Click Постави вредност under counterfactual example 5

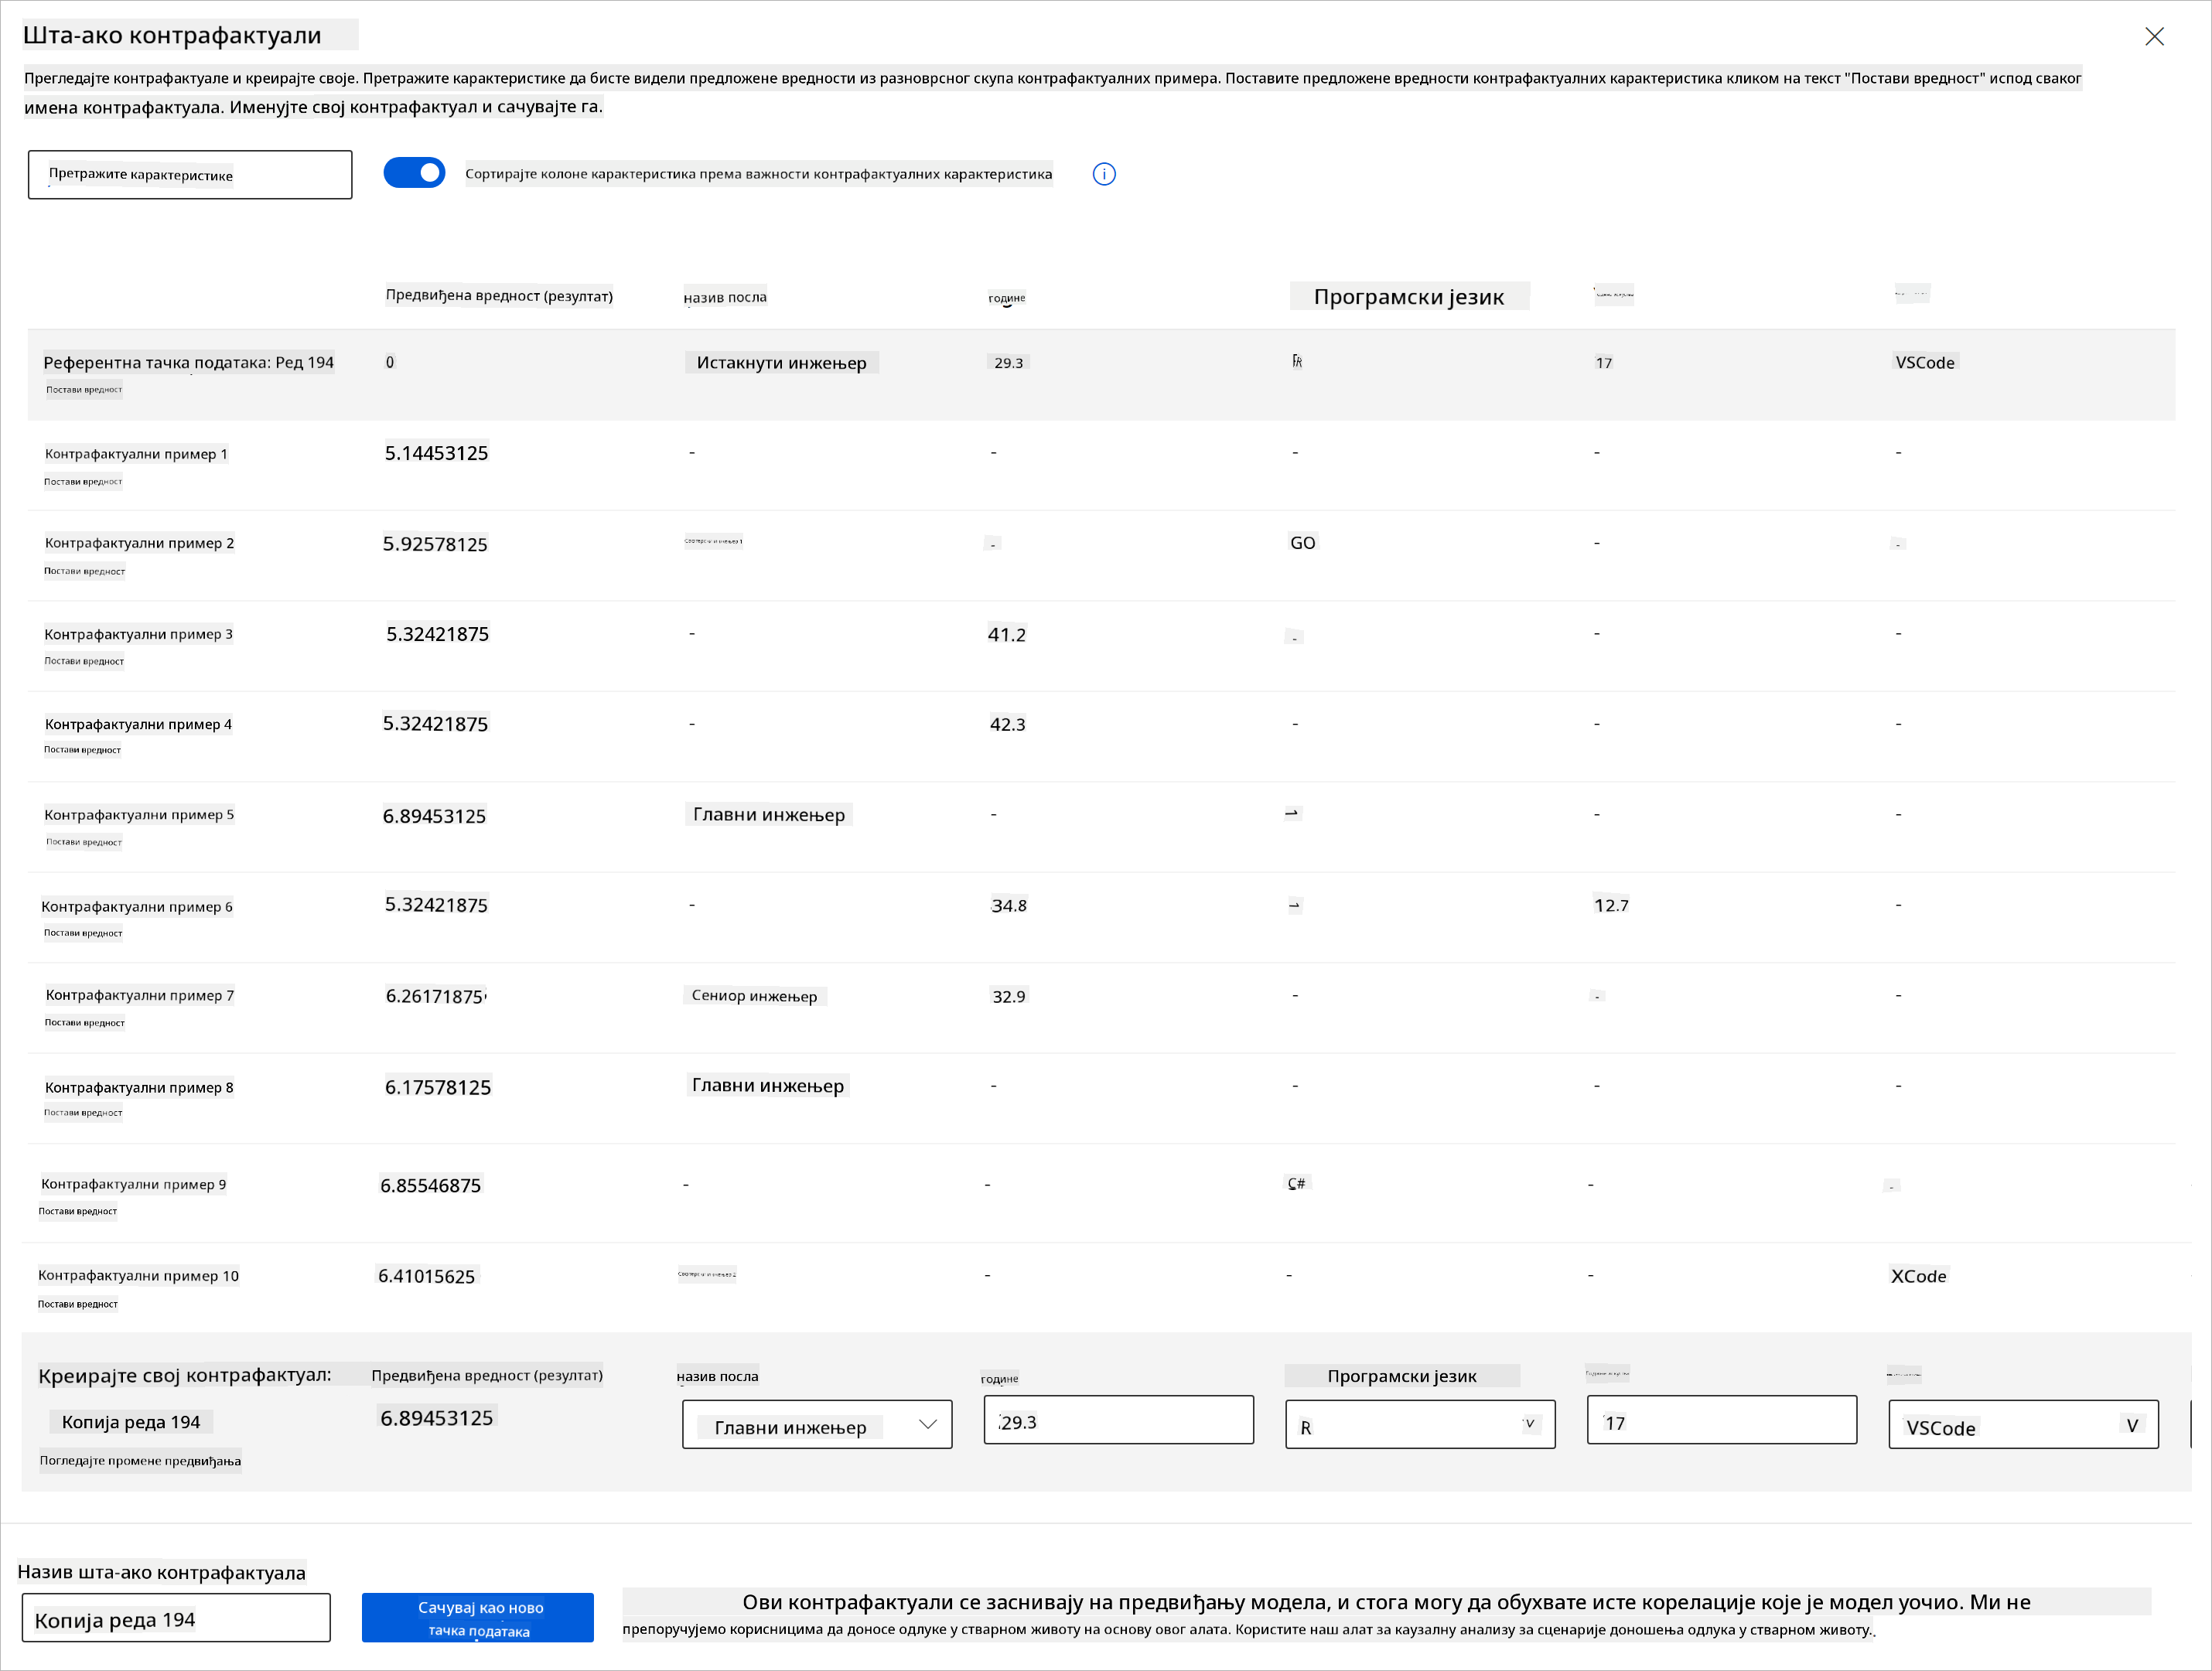point(84,842)
